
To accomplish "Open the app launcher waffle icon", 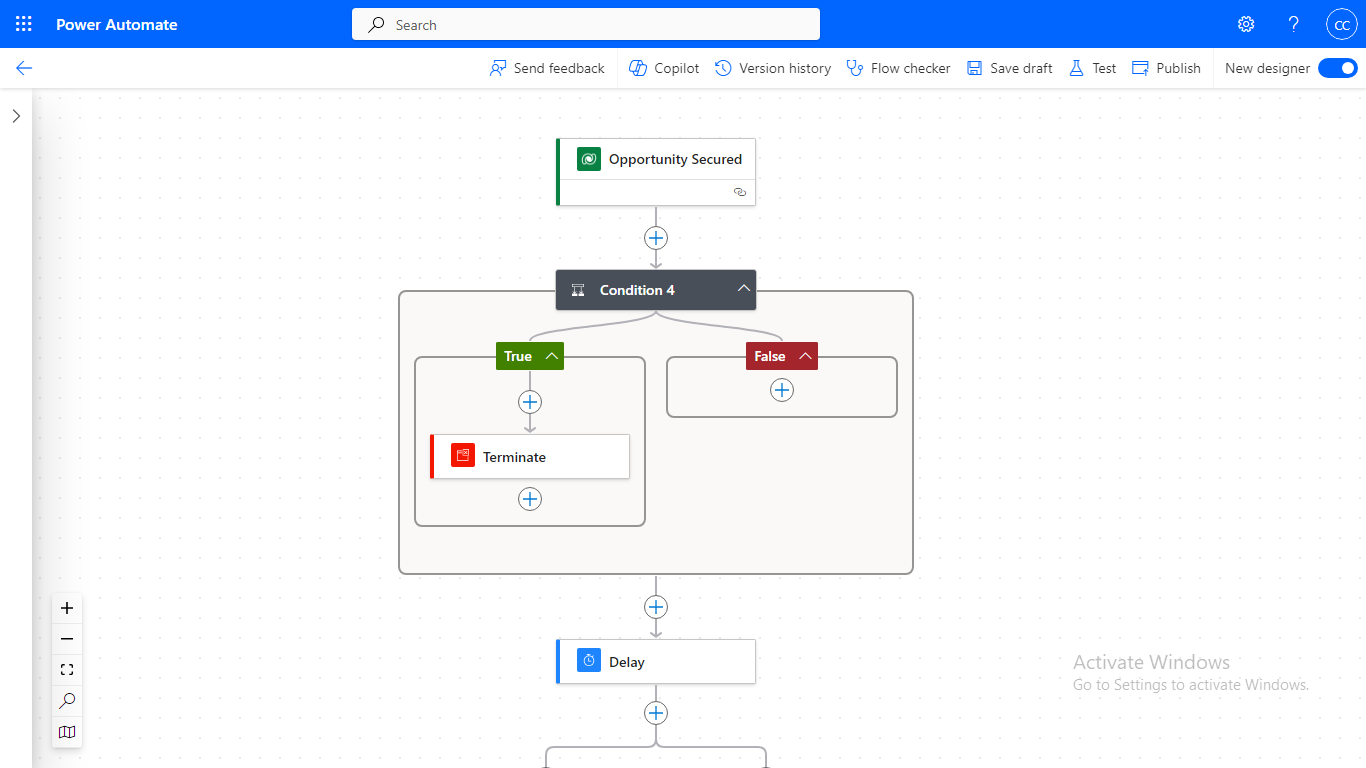I will point(24,24).
